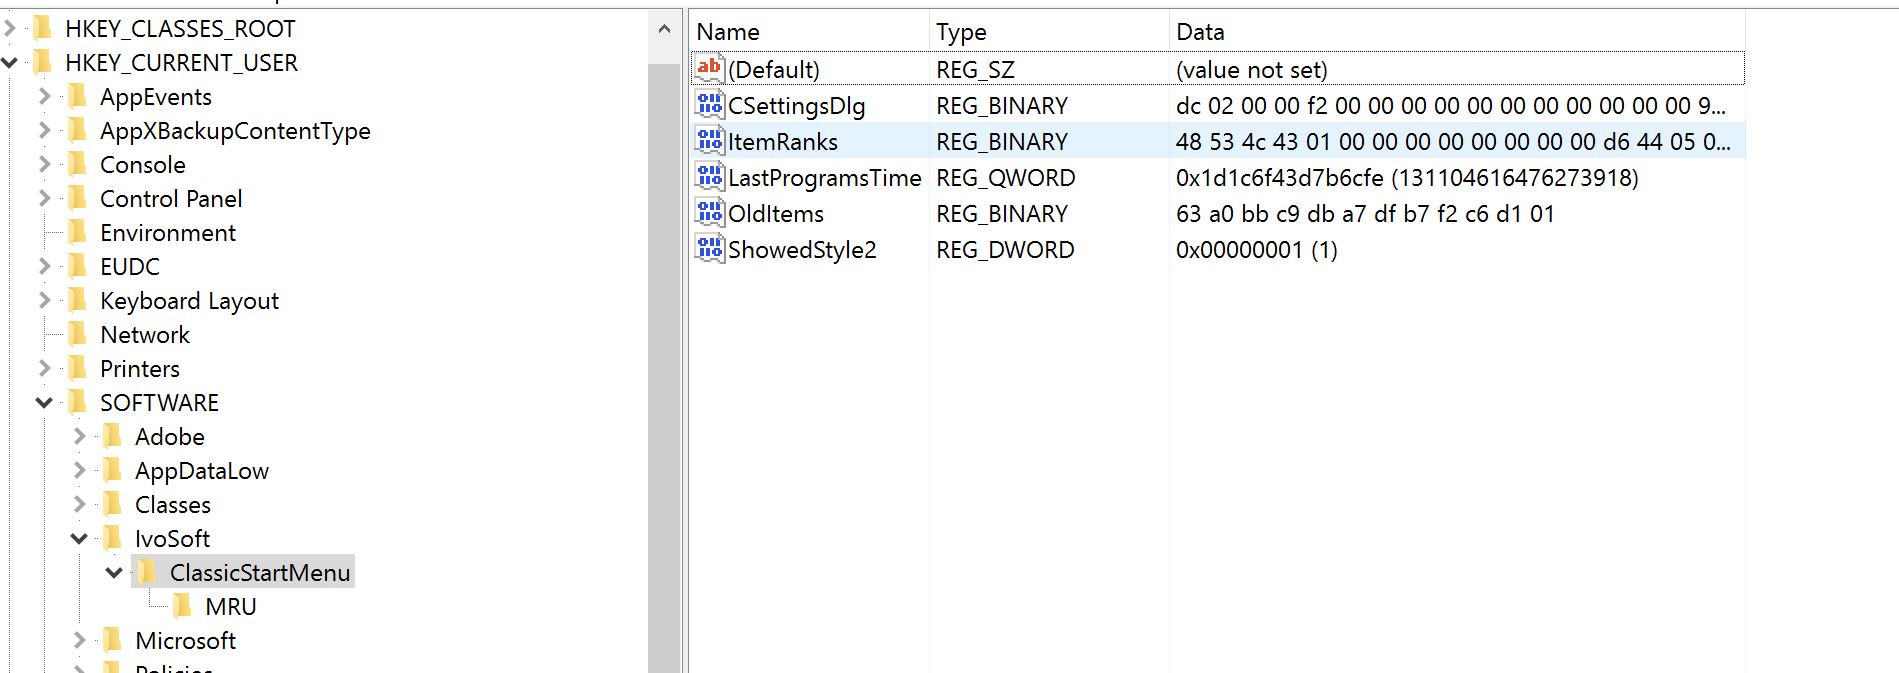Collapse the IvoSoft key
This screenshot has height=673, width=1899.
tap(79, 539)
